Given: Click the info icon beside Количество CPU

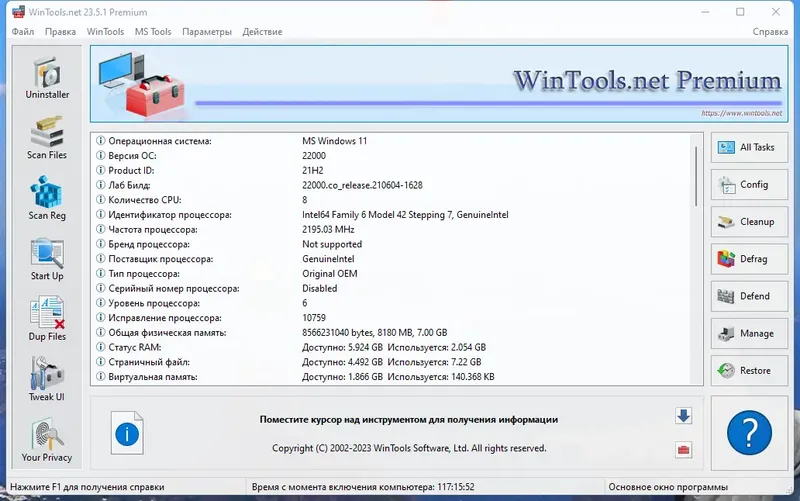Looking at the screenshot, I should (x=101, y=200).
